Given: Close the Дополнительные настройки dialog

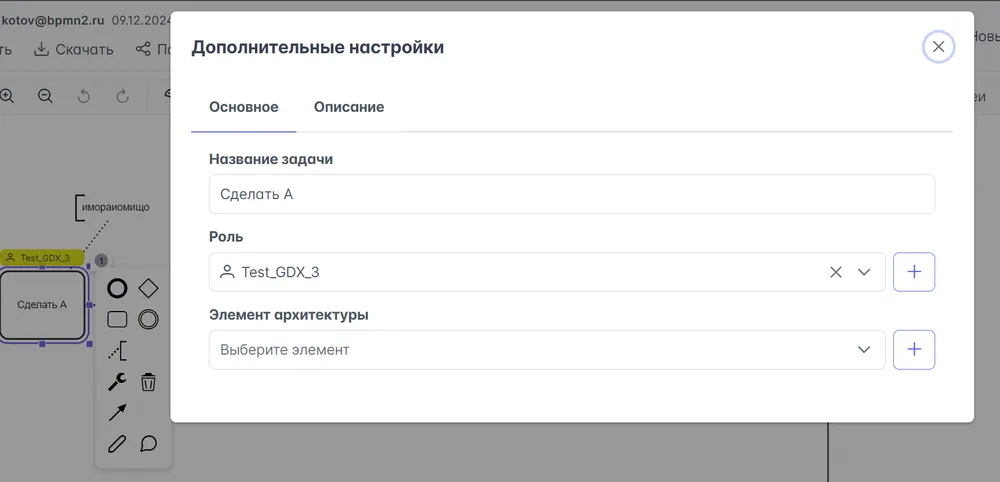Looking at the screenshot, I should click(x=938, y=47).
